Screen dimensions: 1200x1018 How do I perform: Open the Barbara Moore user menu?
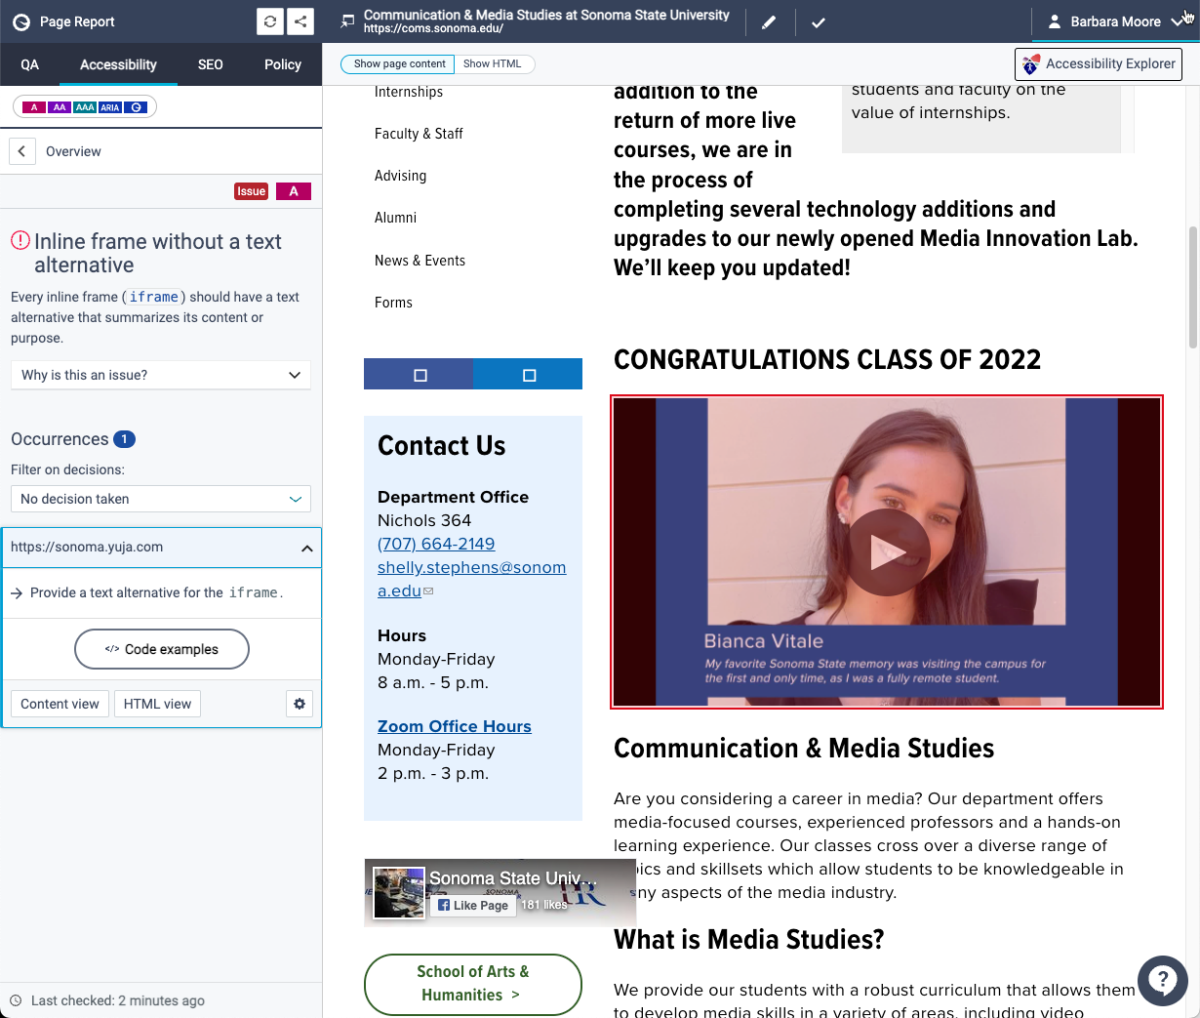(x=1114, y=21)
